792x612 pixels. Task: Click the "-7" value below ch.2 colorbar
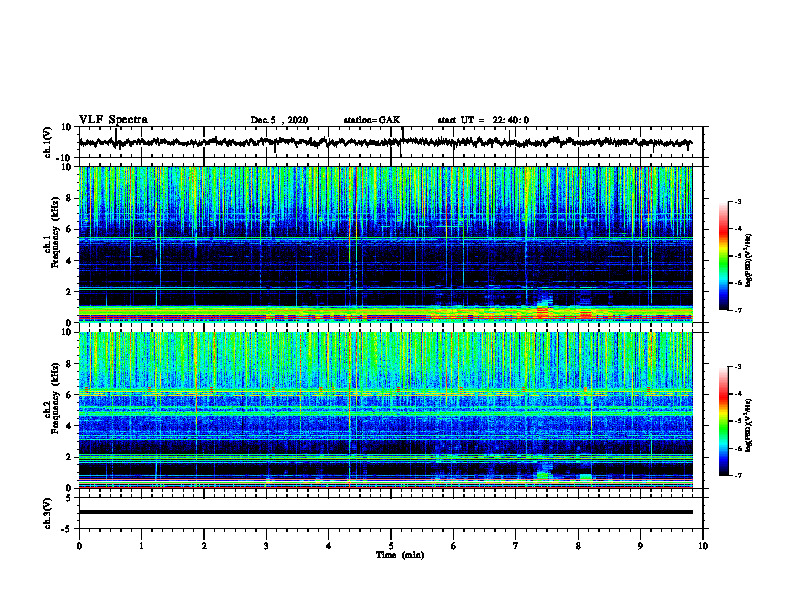pyautogui.click(x=737, y=475)
